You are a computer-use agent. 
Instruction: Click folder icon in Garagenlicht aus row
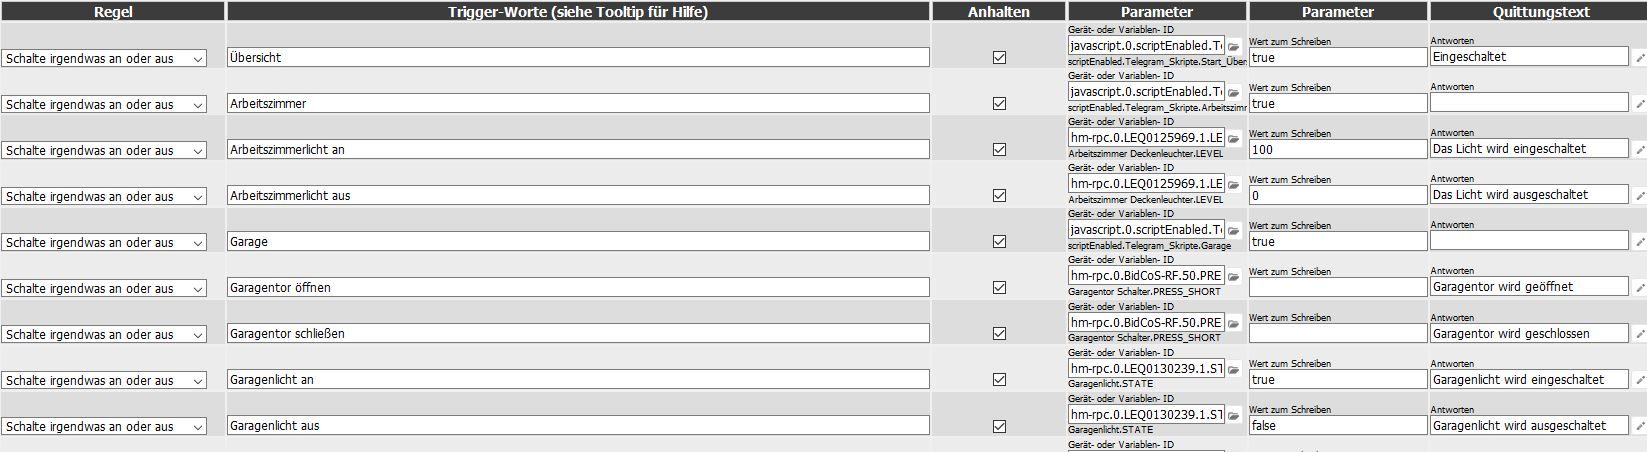click(1234, 415)
